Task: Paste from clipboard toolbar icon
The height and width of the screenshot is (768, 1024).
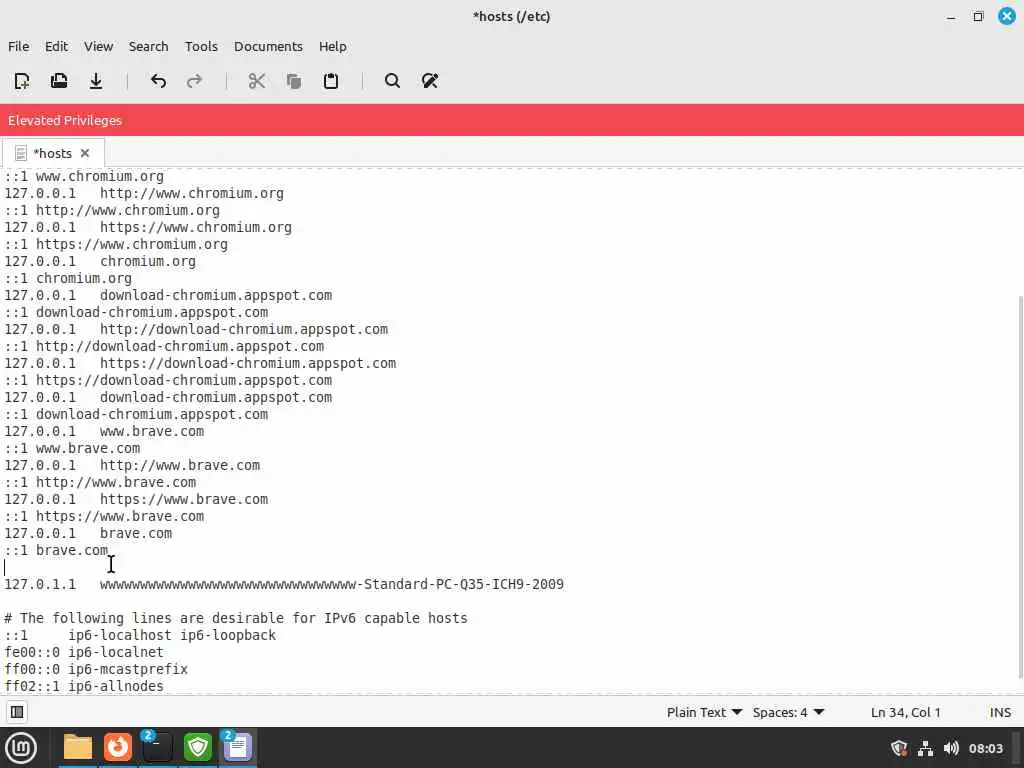Action: pos(331,81)
